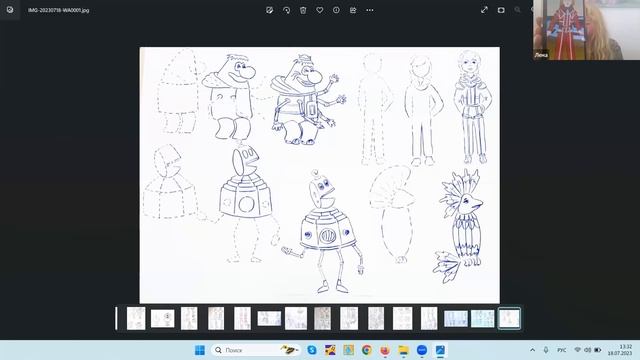Switch to Zoom in the taskbar
The width and height of the screenshot is (640, 360).
(x=422, y=350)
